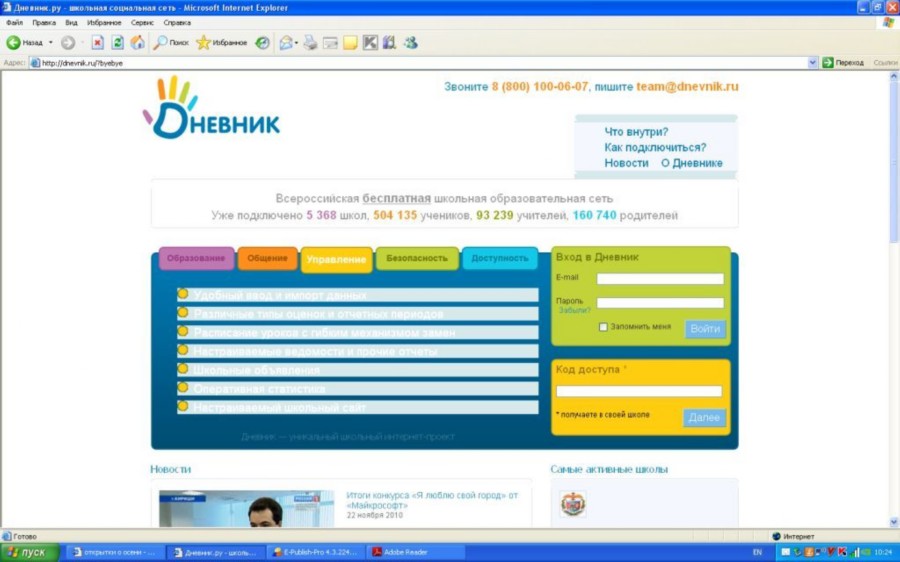Open the Что внутри? link
The image size is (900, 562).
coord(636,132)
